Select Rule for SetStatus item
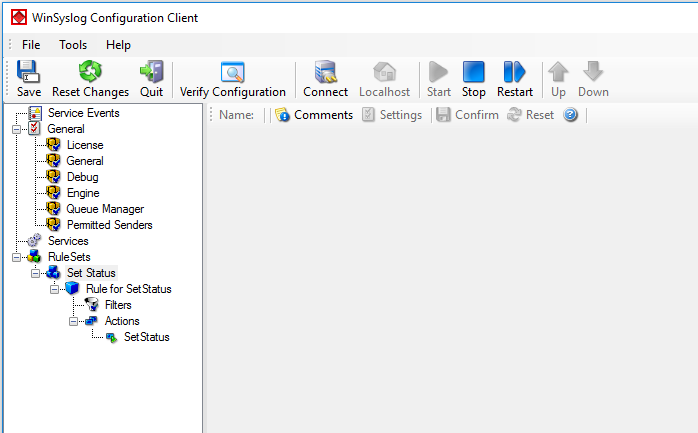 point(129,289)
